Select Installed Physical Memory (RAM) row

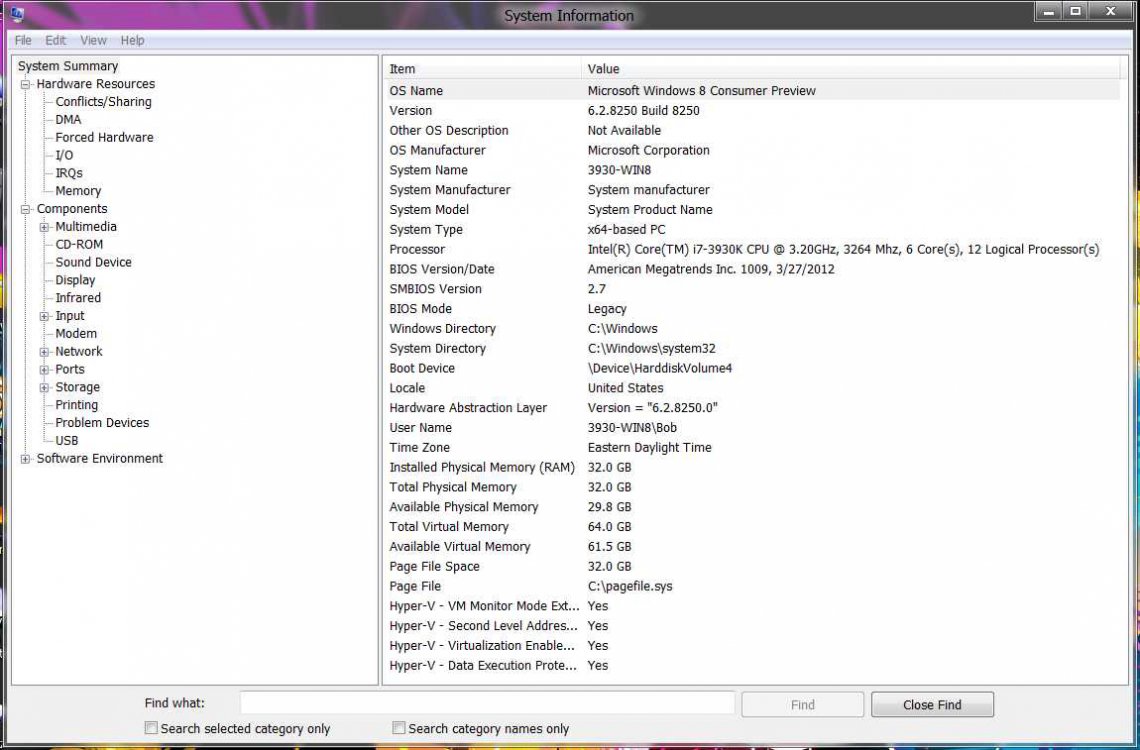pos(752,467)
